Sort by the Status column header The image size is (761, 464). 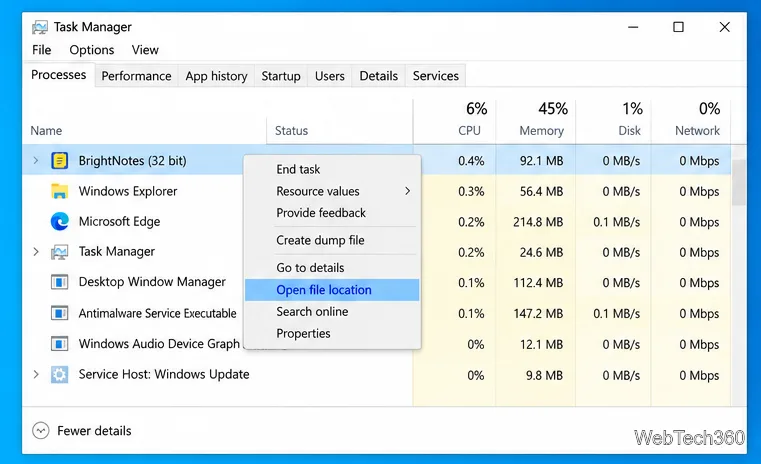(x=291, y=131)
